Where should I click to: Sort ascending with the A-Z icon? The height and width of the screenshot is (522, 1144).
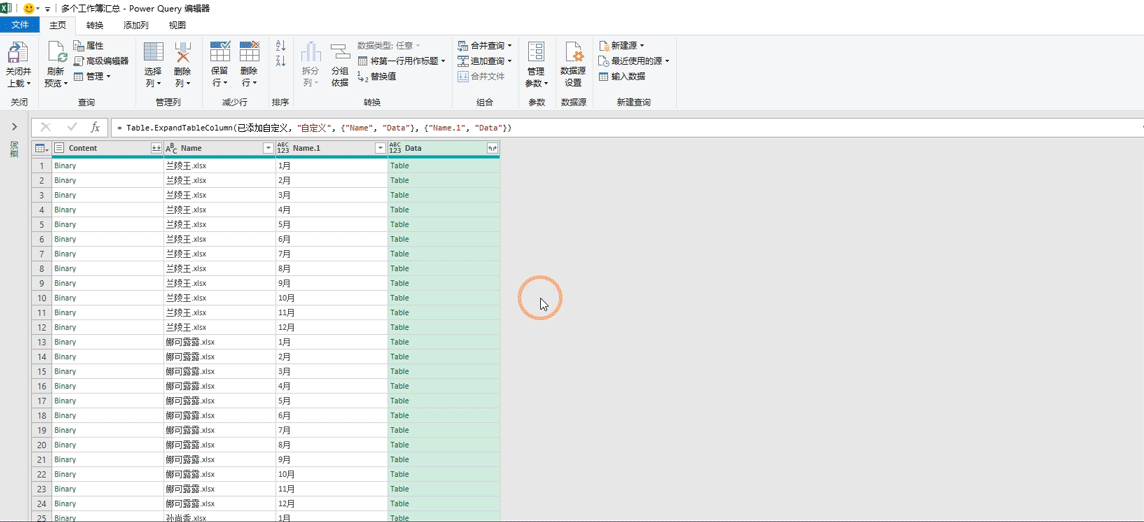(280, 47)
